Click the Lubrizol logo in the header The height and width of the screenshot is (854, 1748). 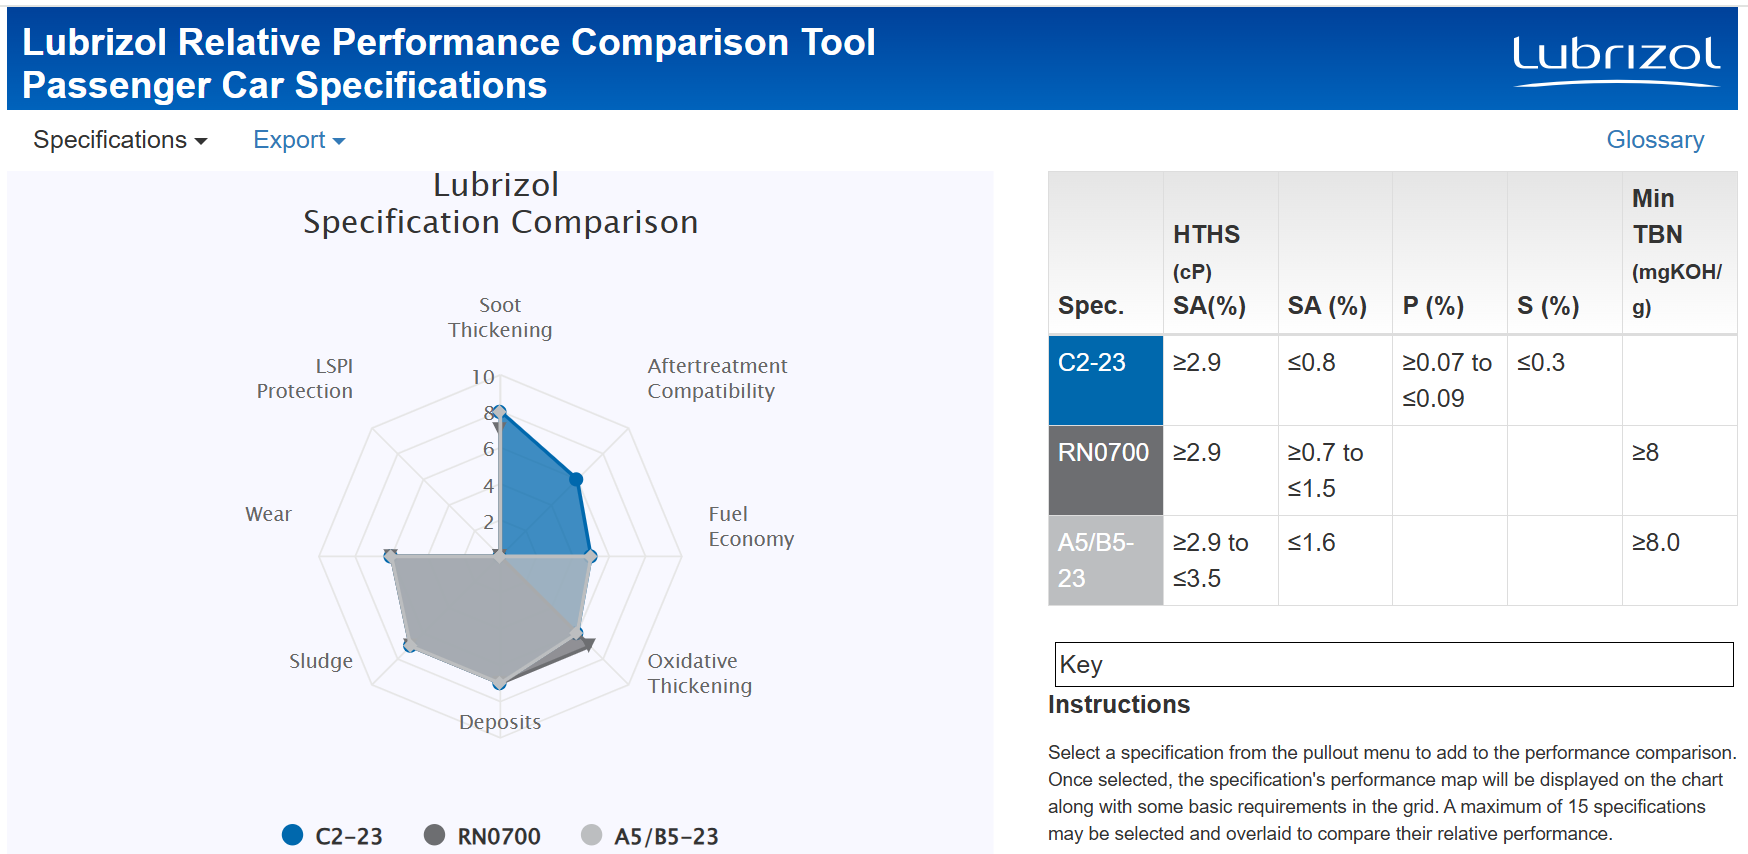[x=1616, y=62]
